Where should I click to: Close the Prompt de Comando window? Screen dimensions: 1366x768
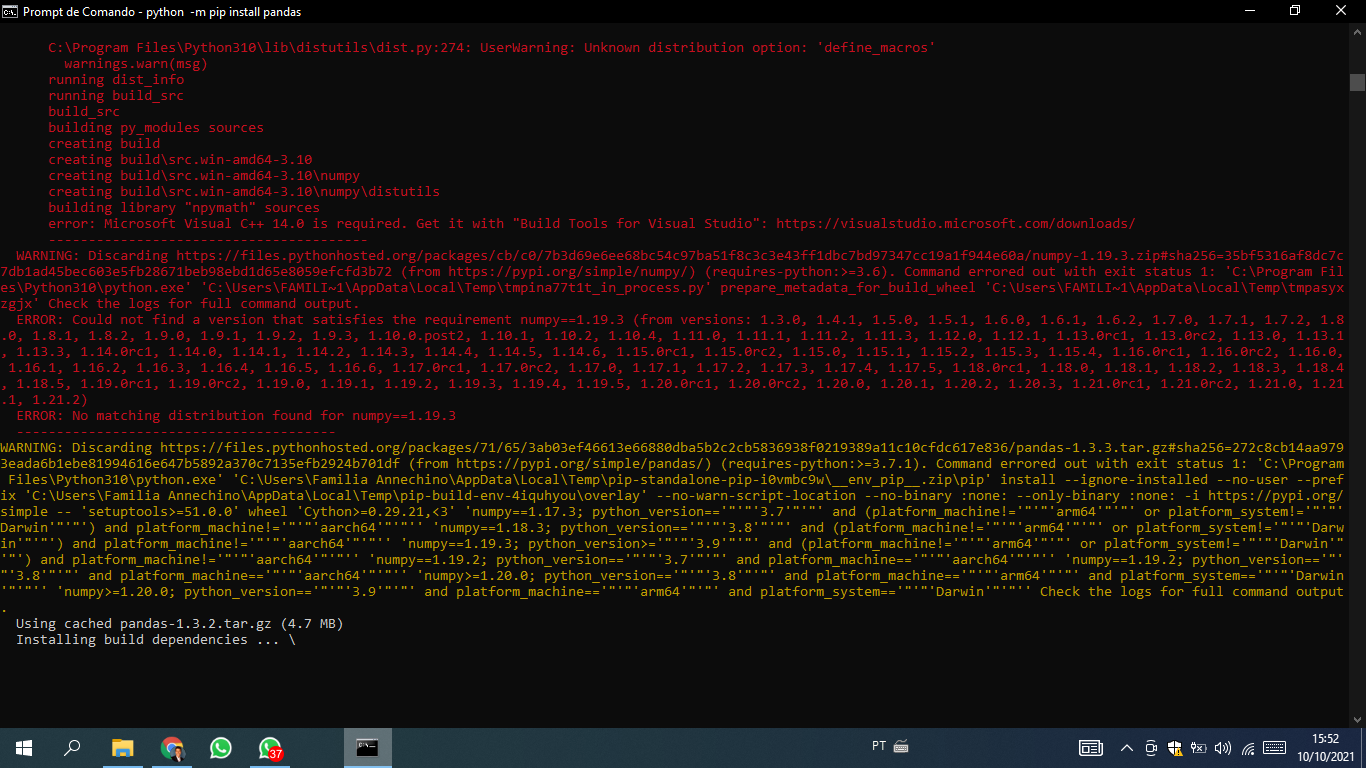(1341, 11)
